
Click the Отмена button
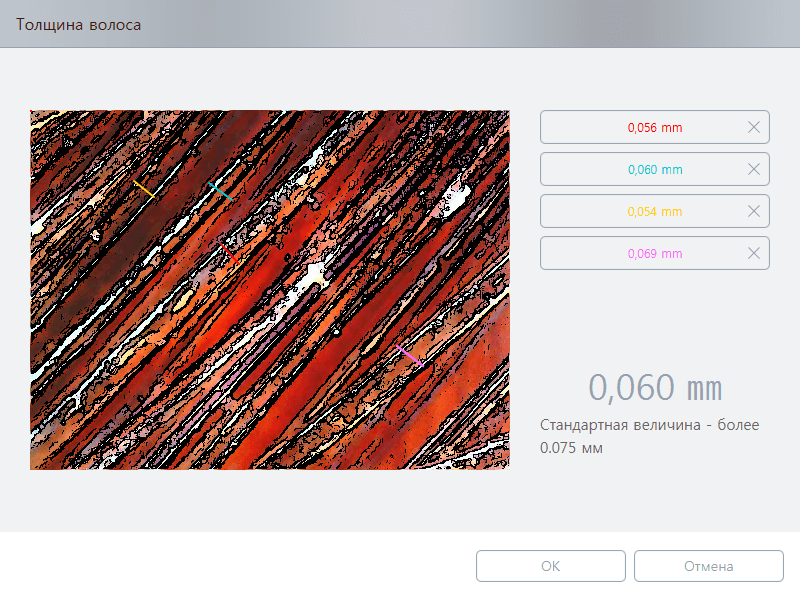click(709, 566)
